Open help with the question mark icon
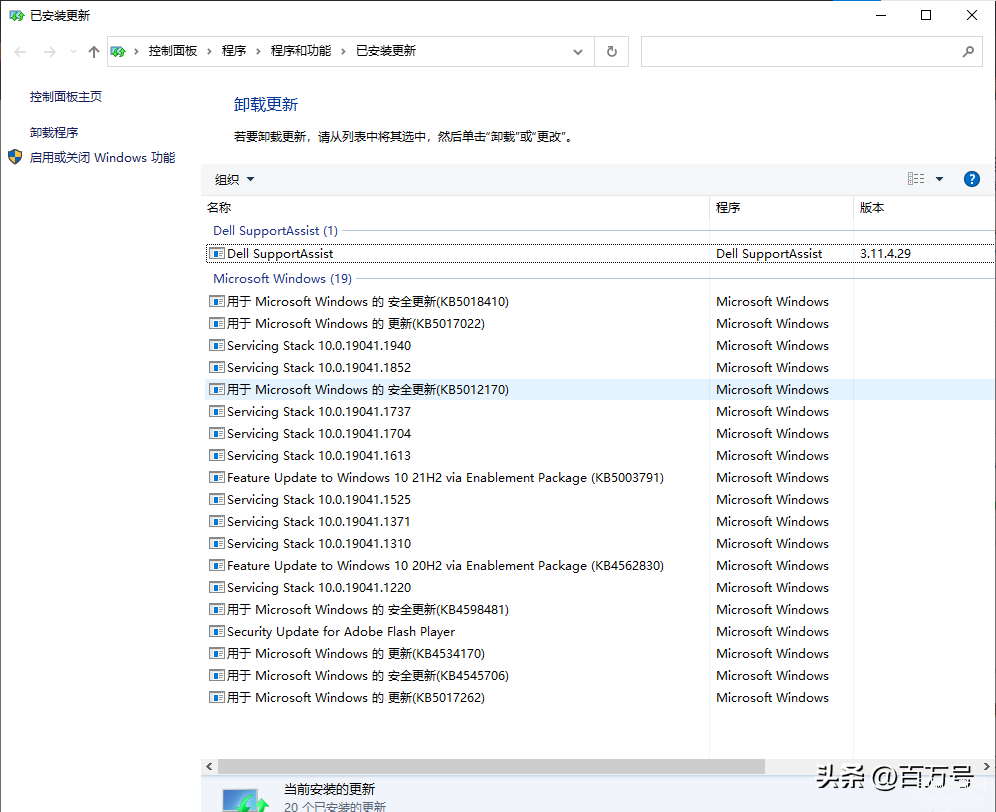The image size is (996, 812). (972, 179)
